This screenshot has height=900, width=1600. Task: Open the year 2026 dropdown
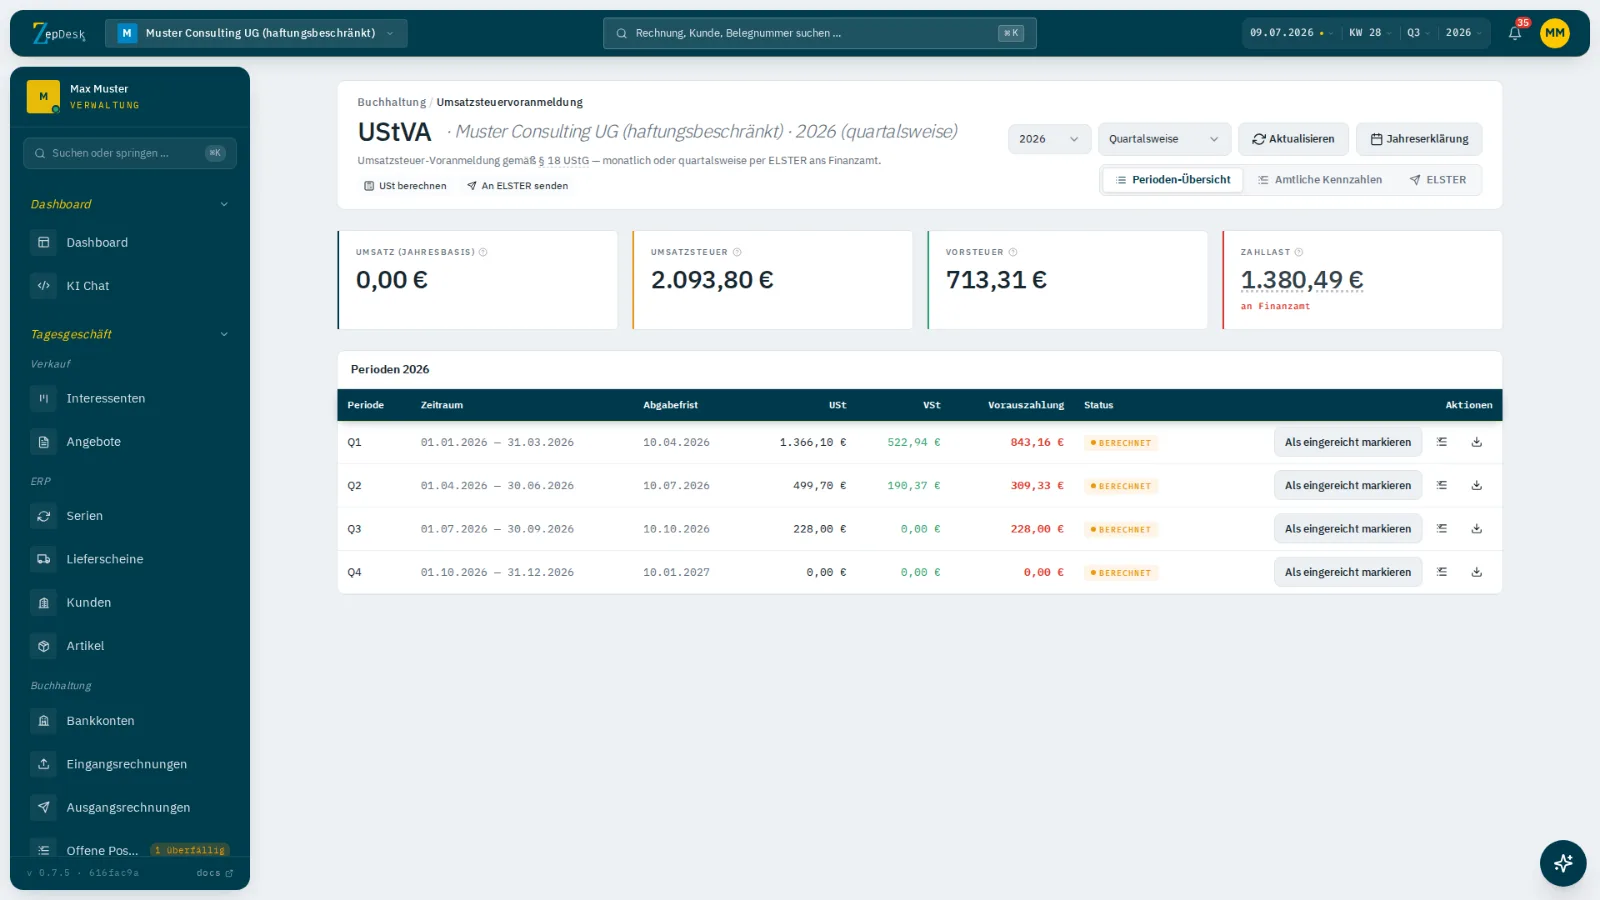tap(1049, 139)
